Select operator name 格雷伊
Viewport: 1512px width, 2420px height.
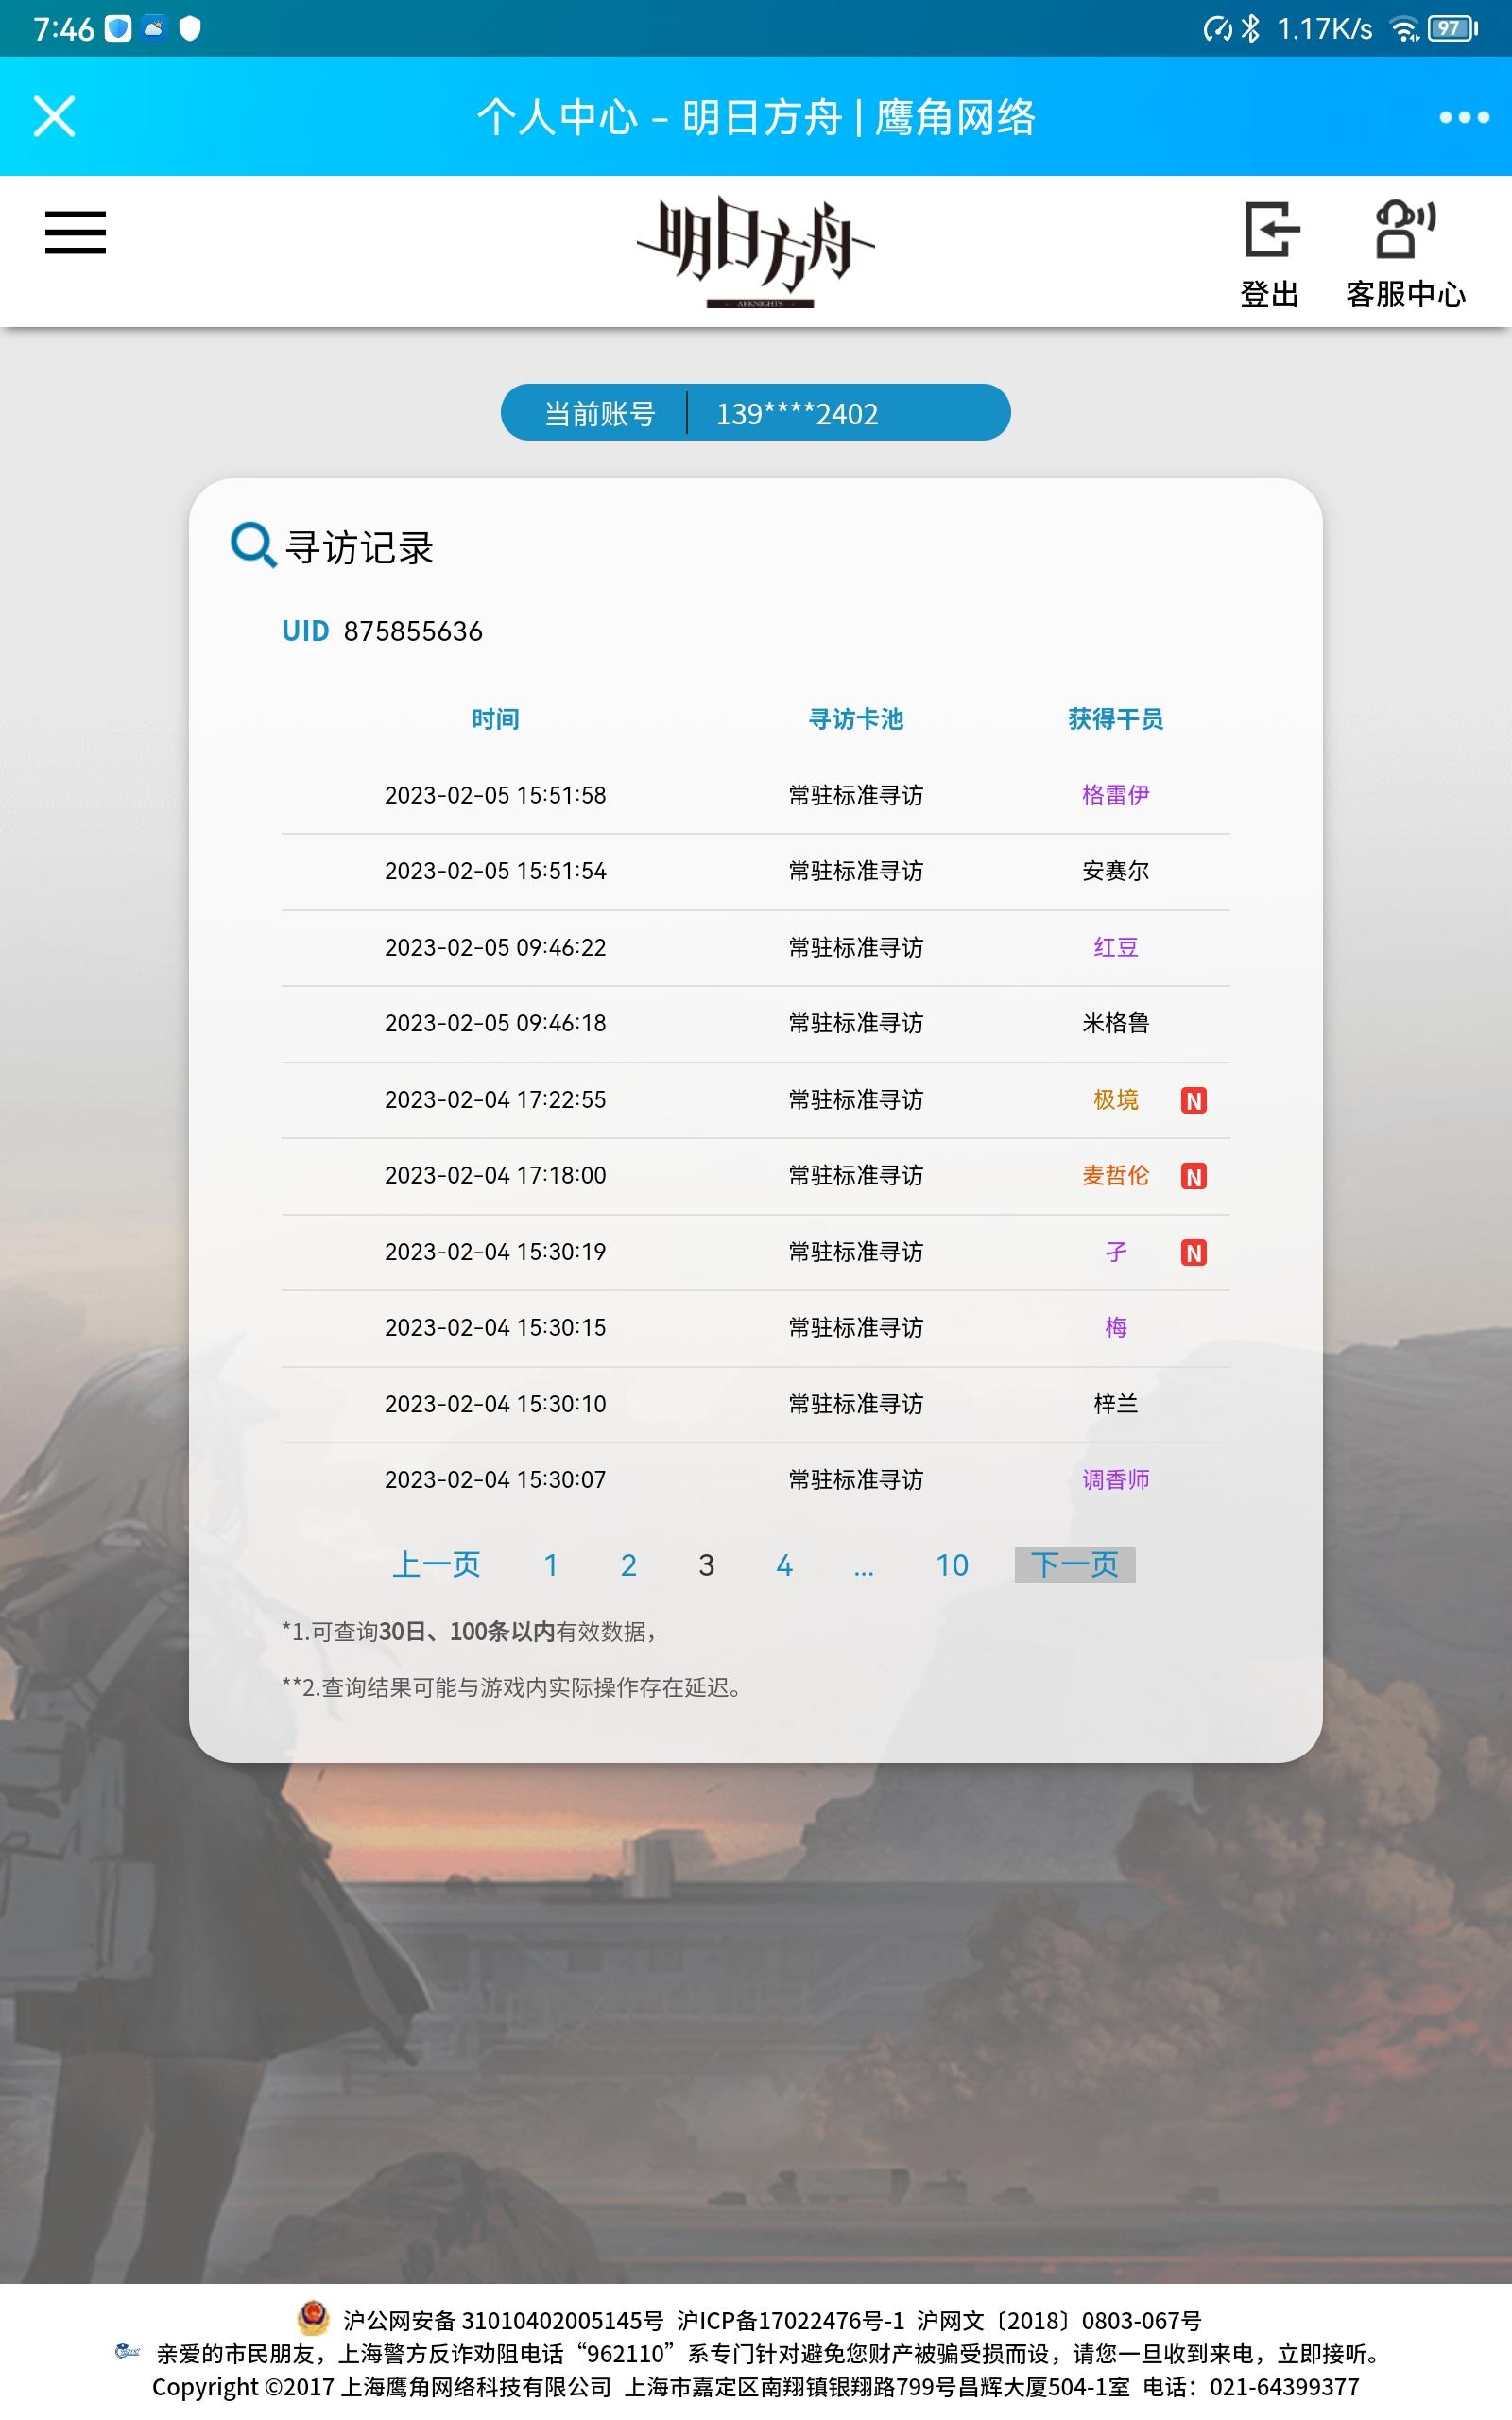click(1116, 795)
